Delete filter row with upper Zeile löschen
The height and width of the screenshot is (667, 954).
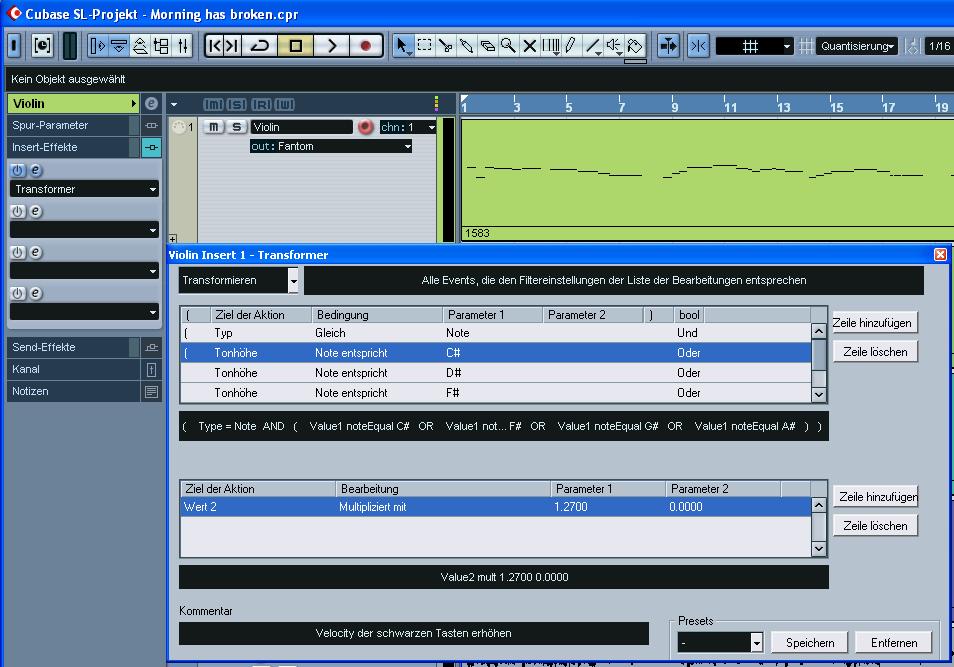874,352
